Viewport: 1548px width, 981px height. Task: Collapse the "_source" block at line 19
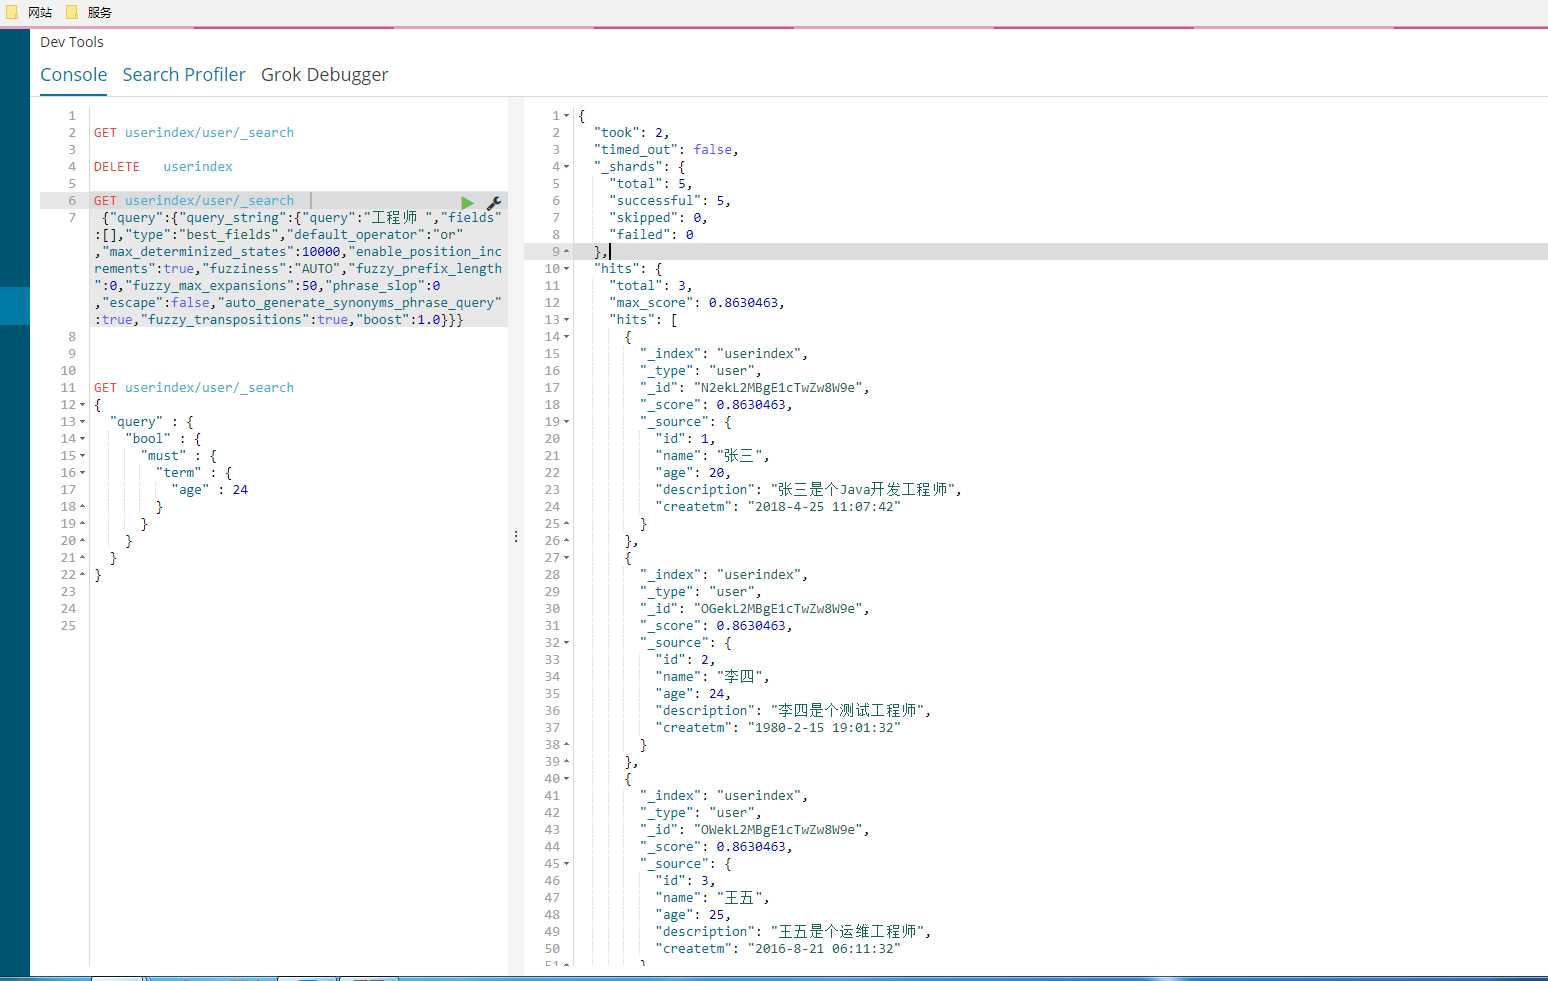[567, 422]
